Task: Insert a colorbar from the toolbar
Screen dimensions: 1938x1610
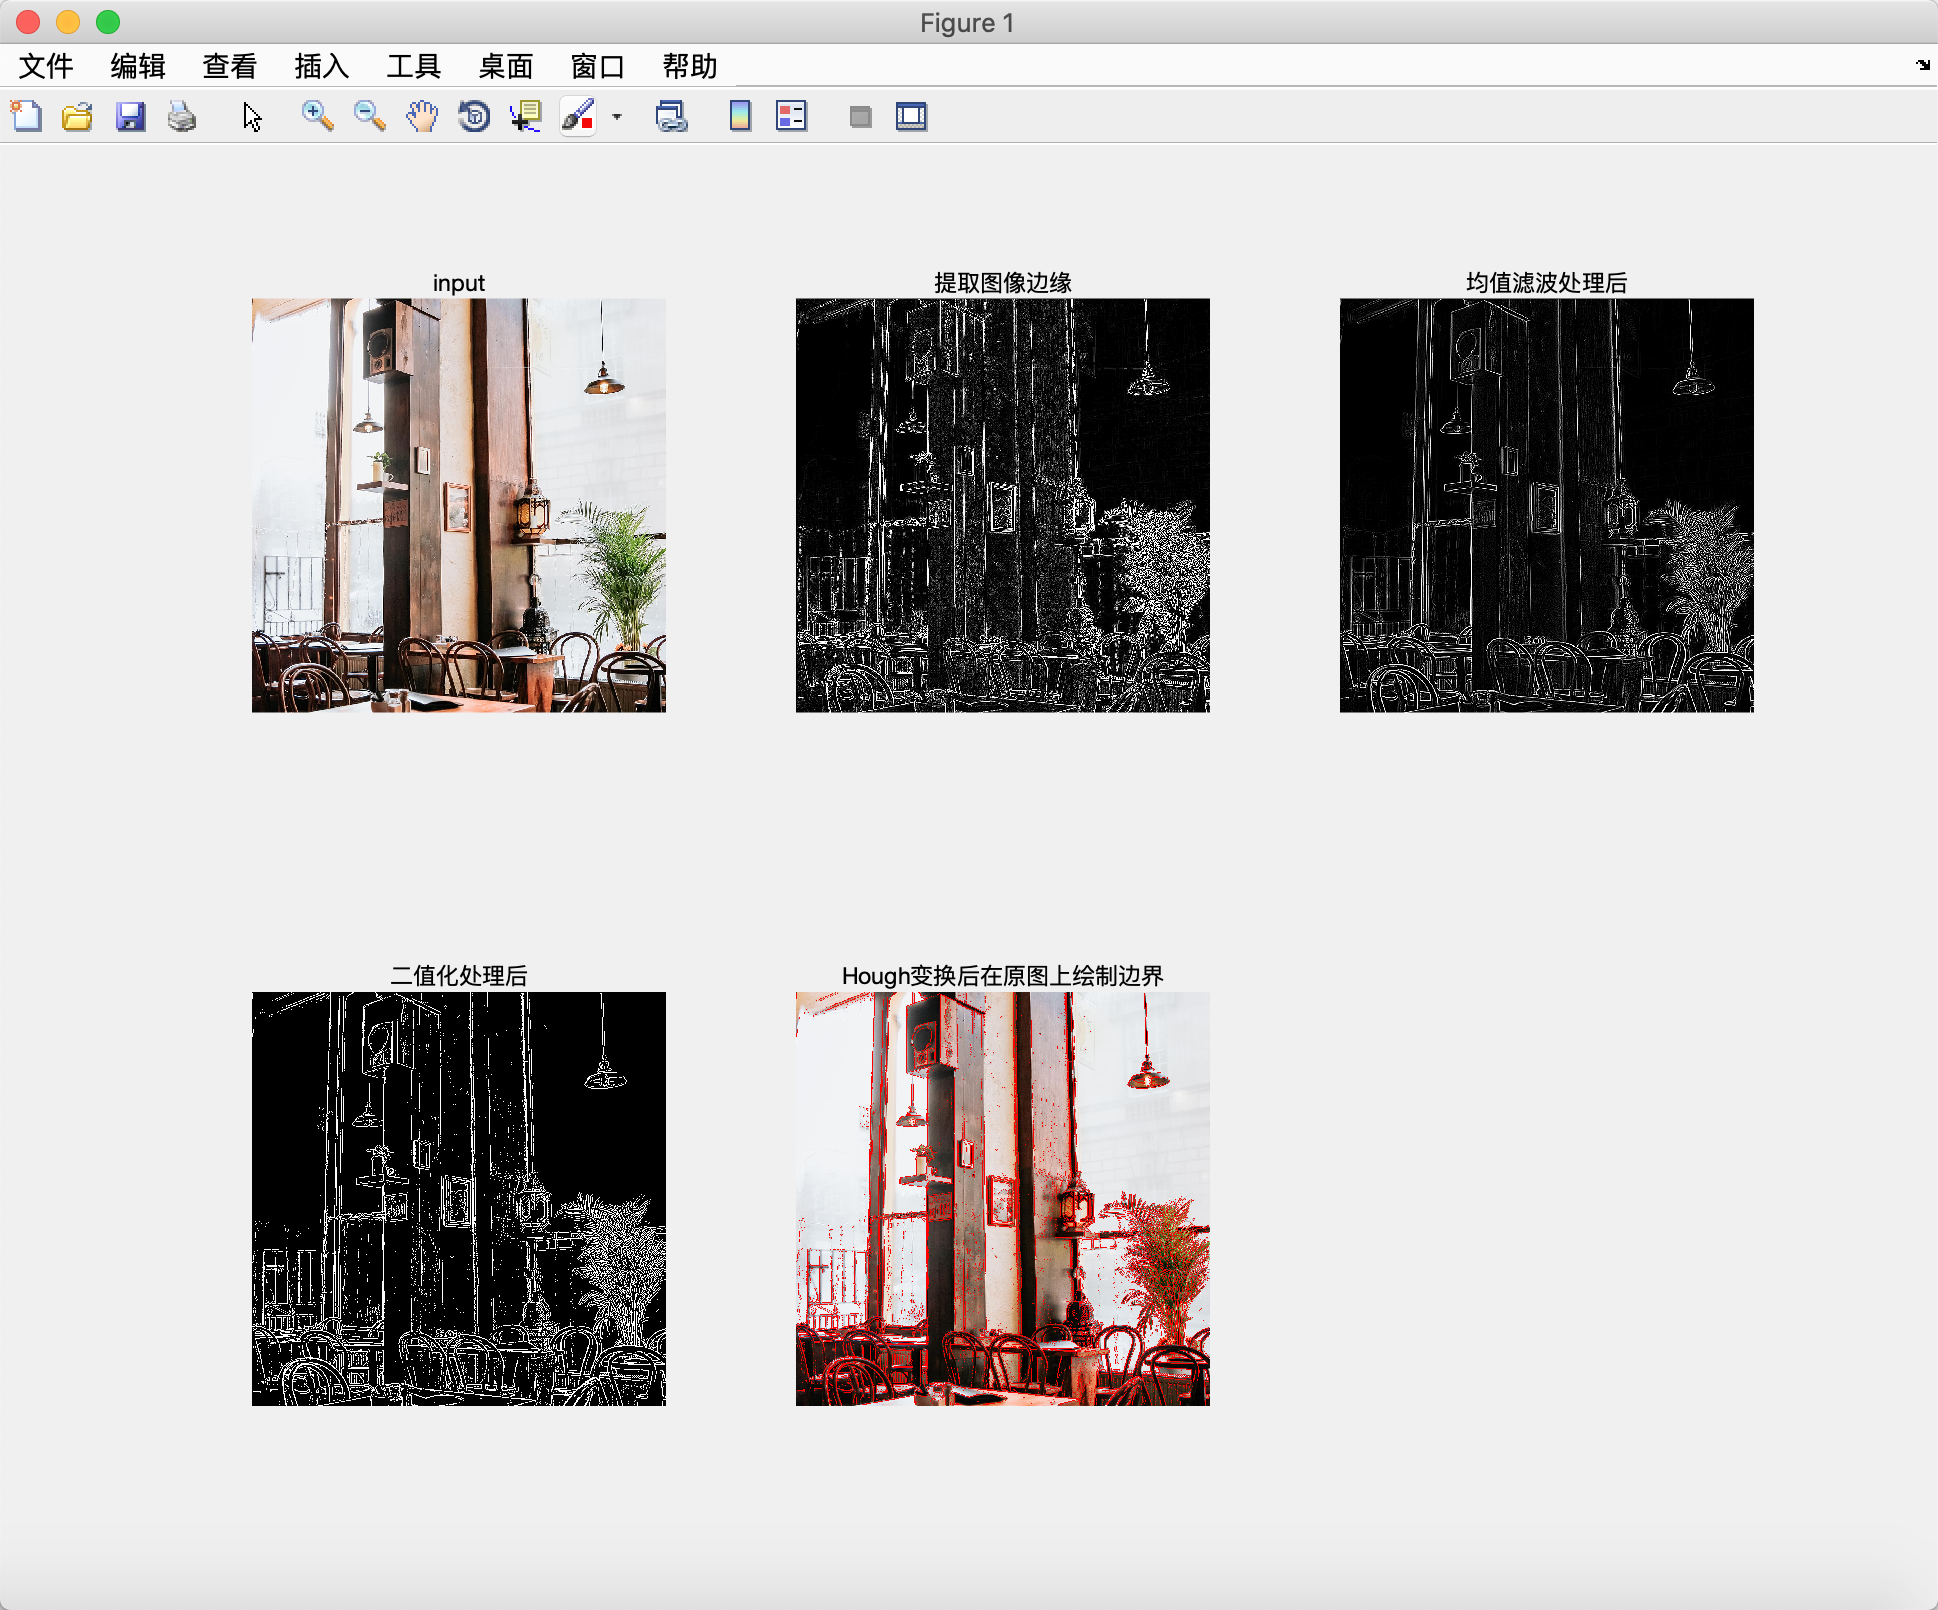Action: click(740, 117)
